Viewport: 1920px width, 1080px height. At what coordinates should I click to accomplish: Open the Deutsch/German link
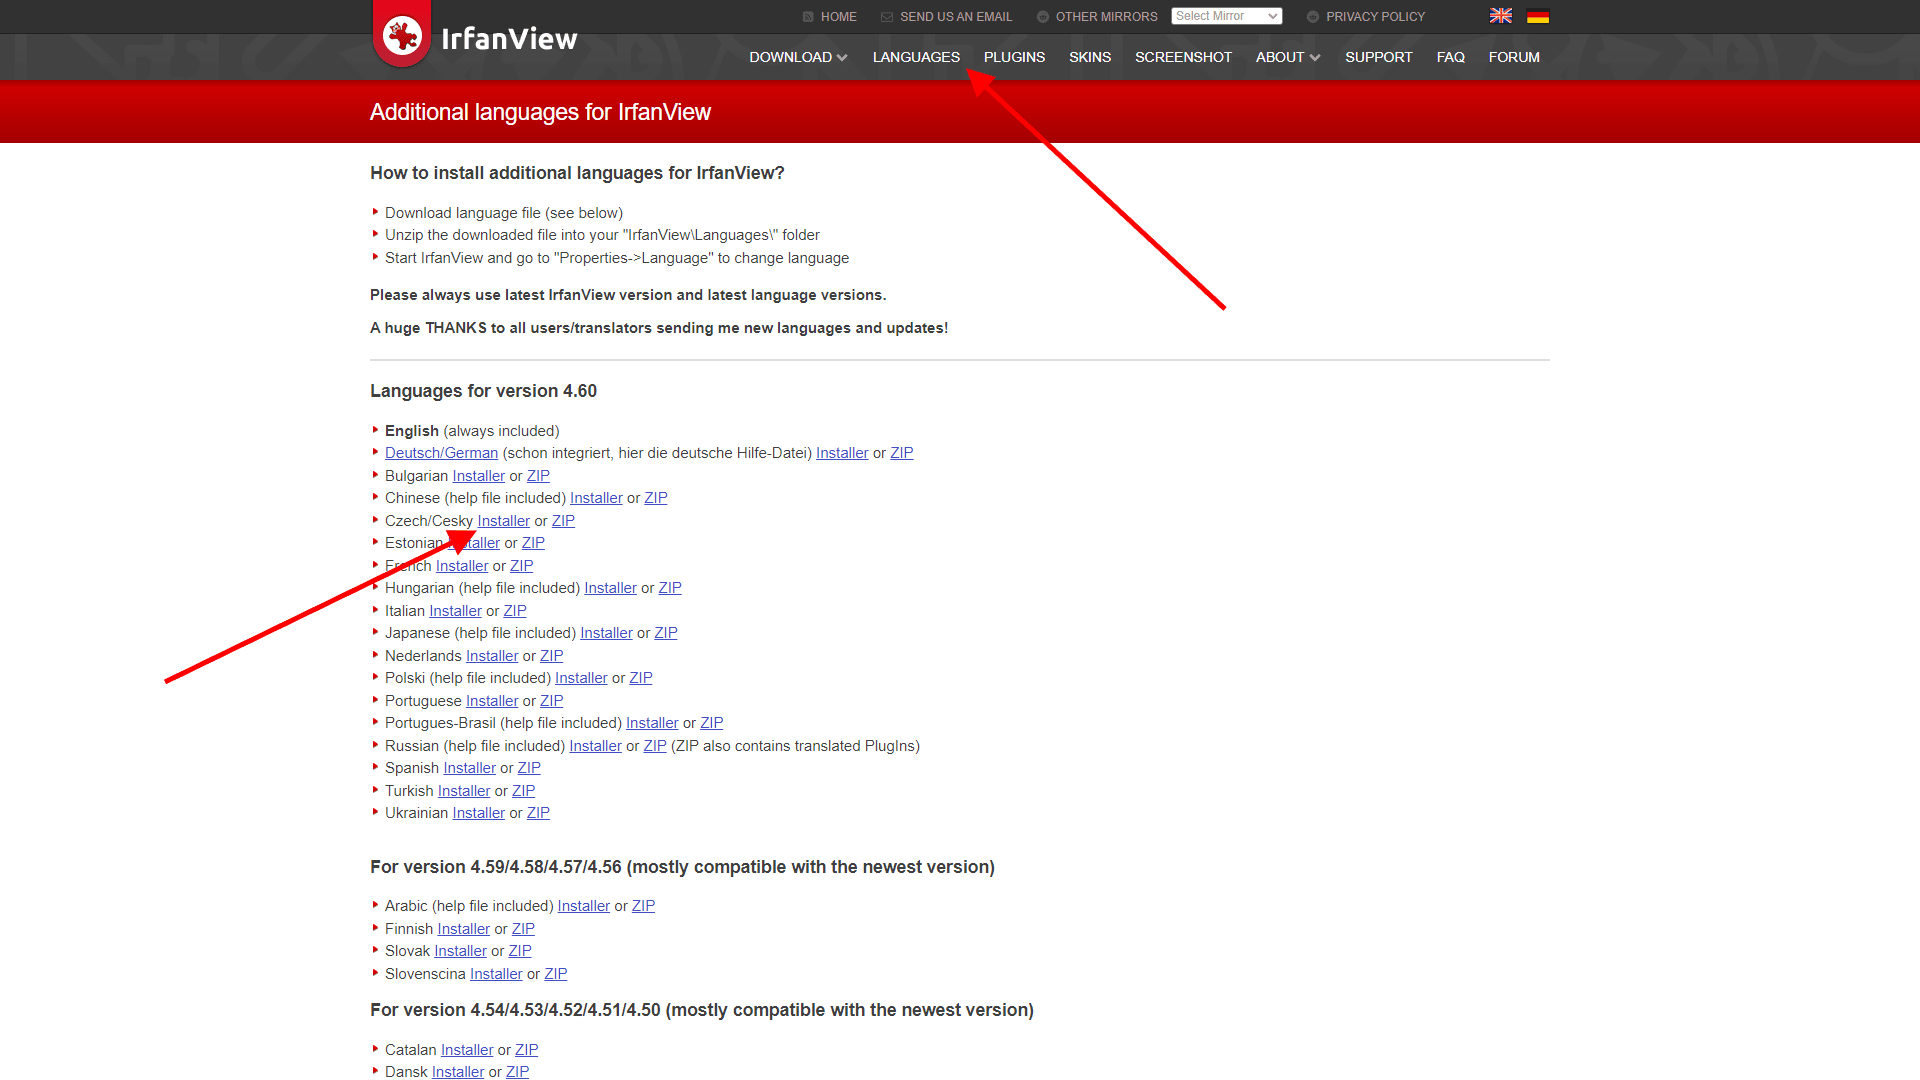(441, 453)
